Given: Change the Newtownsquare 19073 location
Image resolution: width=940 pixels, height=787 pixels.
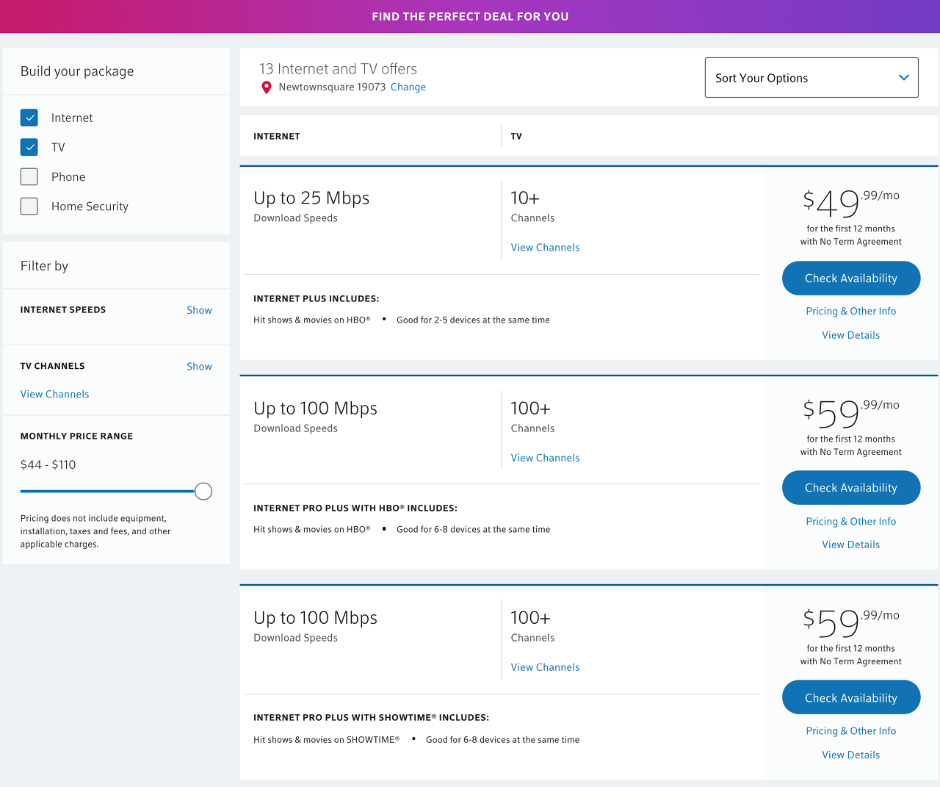Looking at the screenshot, I should [408, 87].
